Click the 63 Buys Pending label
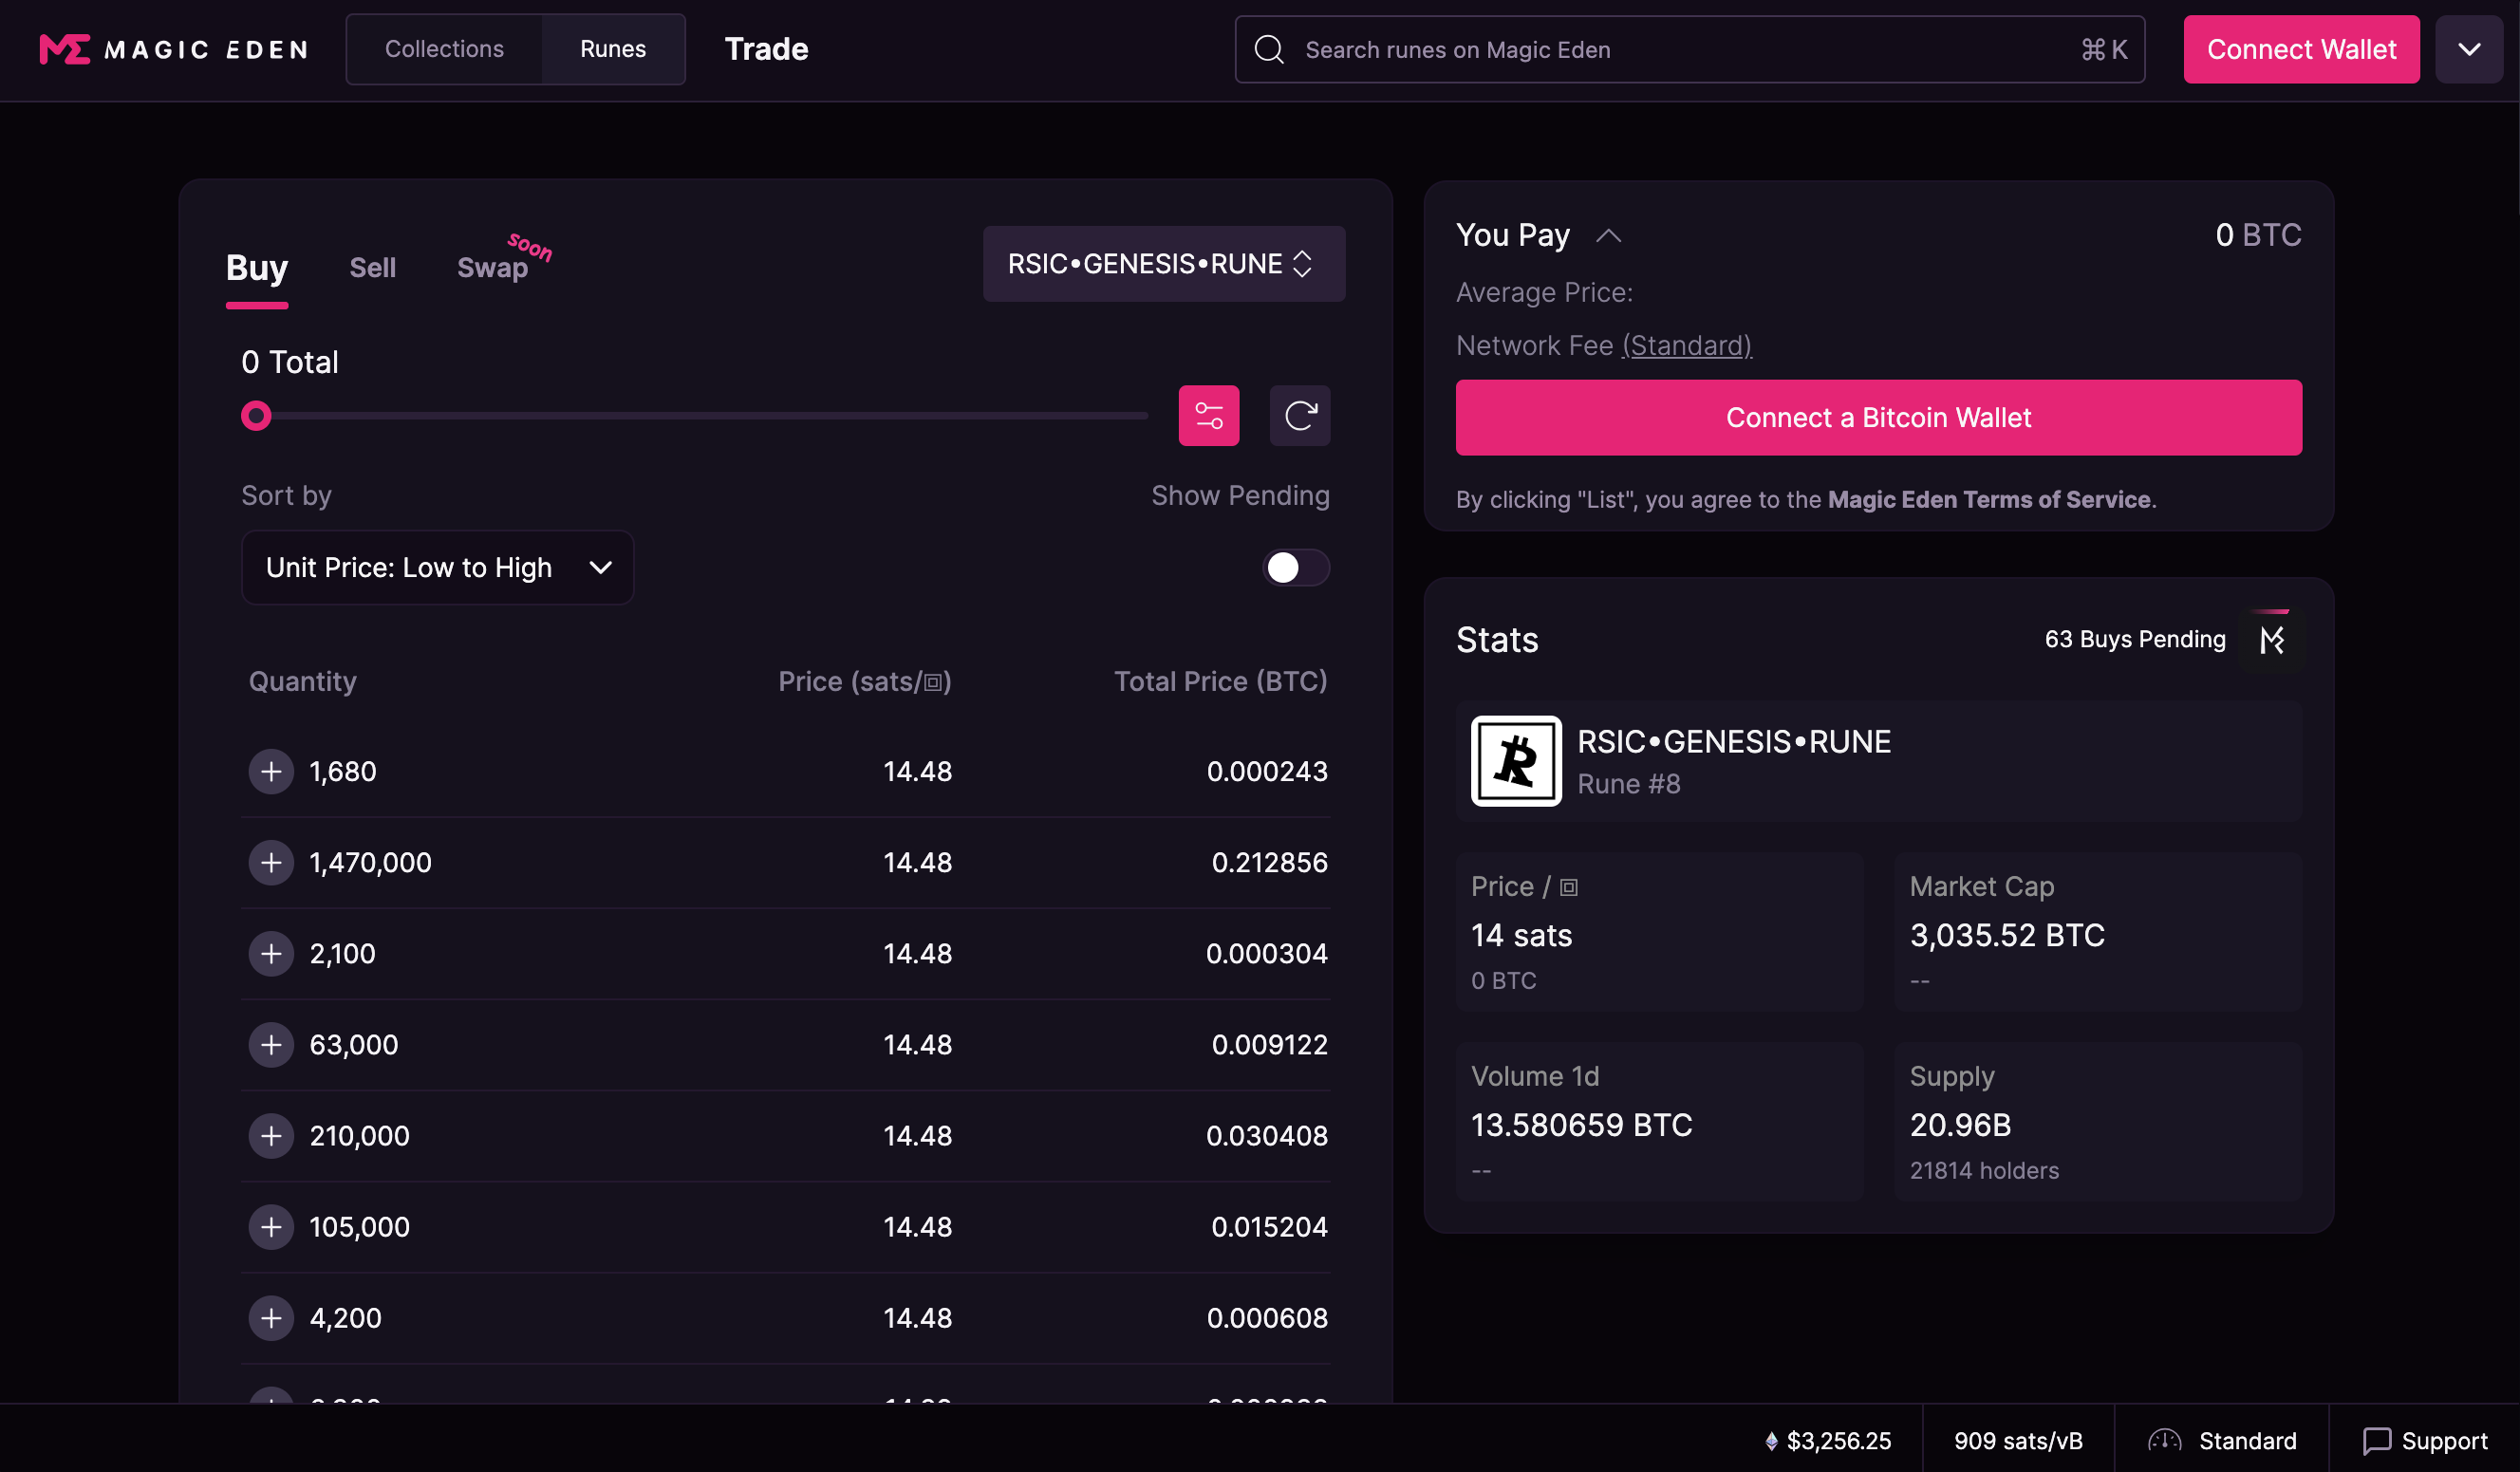 (x=2134, y=639)
